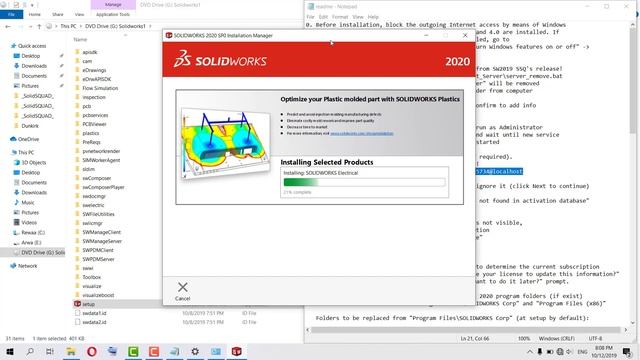Open Home ribbon tab in File Explorer

tap(35, 14)
